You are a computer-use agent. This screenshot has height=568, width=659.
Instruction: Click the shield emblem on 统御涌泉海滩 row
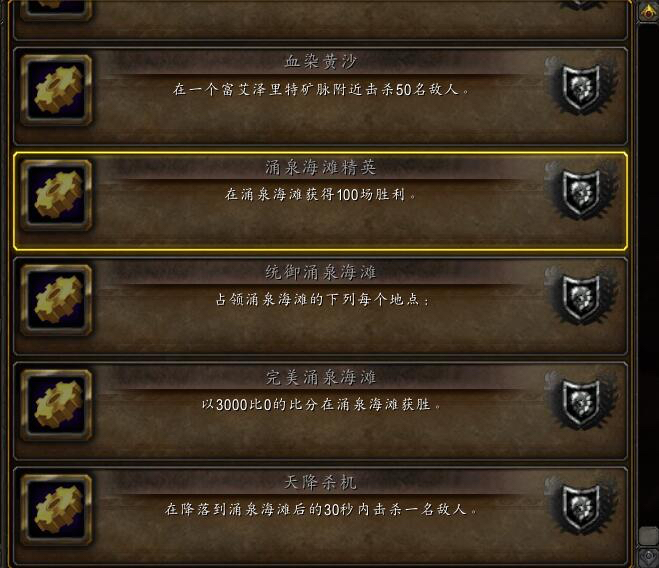coord(581,298)
